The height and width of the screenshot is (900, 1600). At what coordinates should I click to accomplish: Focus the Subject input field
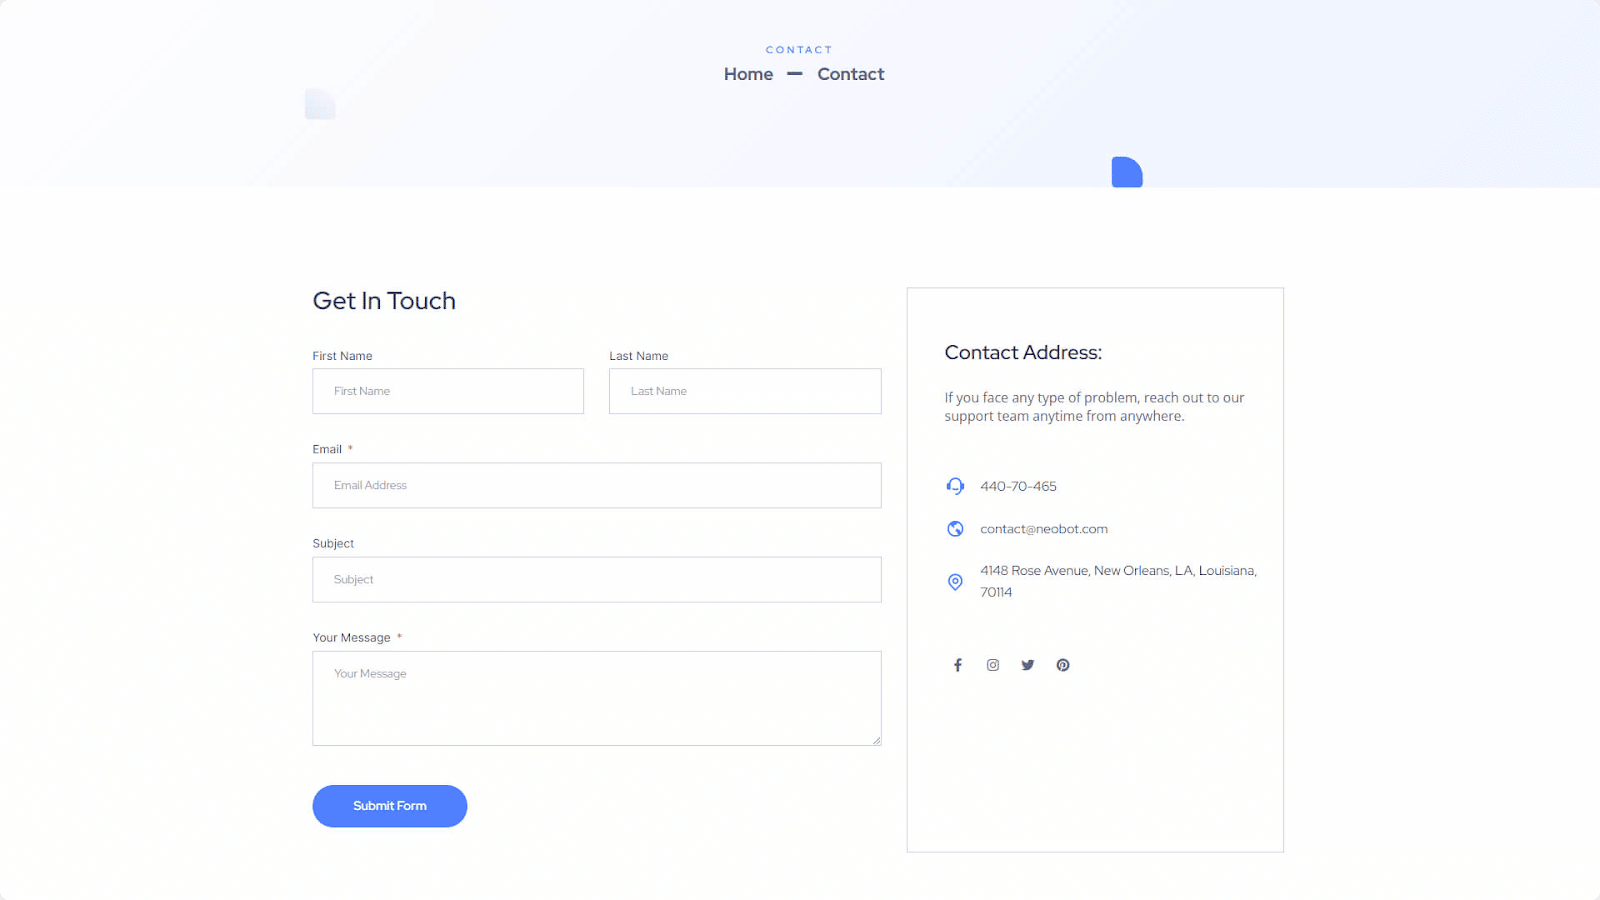(x=597, y=579)
